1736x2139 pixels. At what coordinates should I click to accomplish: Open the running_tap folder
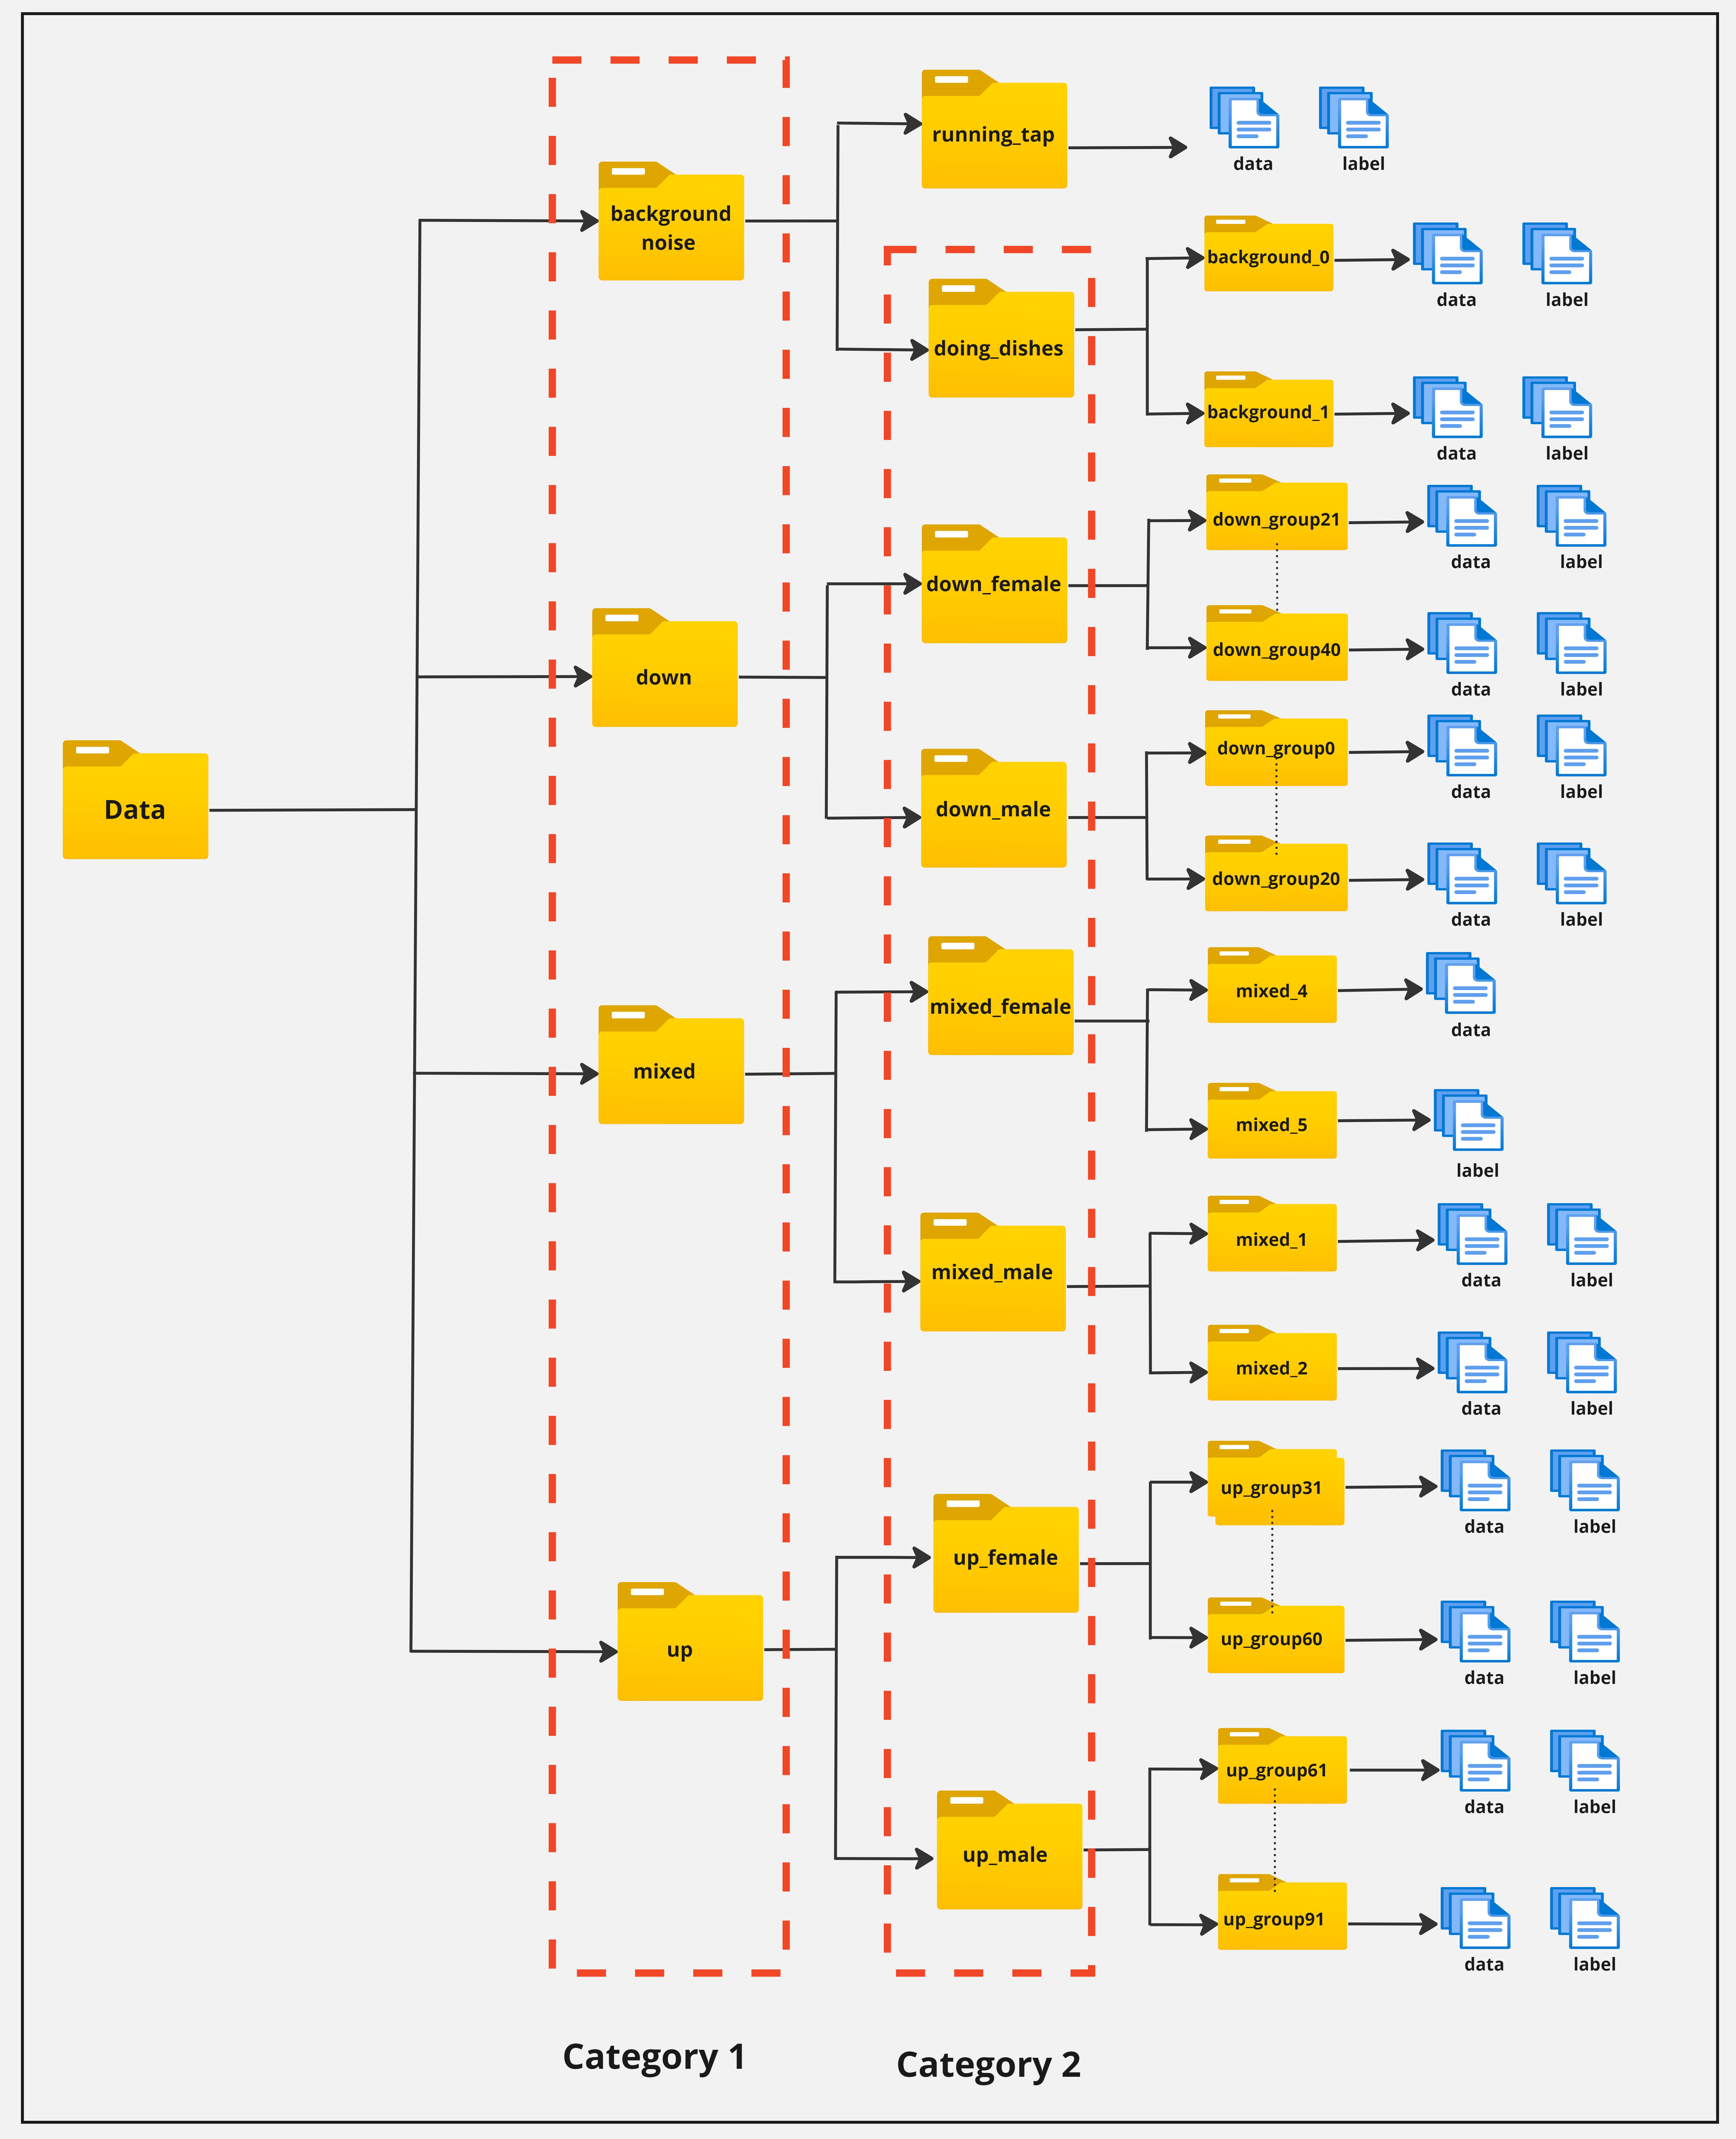tap(994, 129)
